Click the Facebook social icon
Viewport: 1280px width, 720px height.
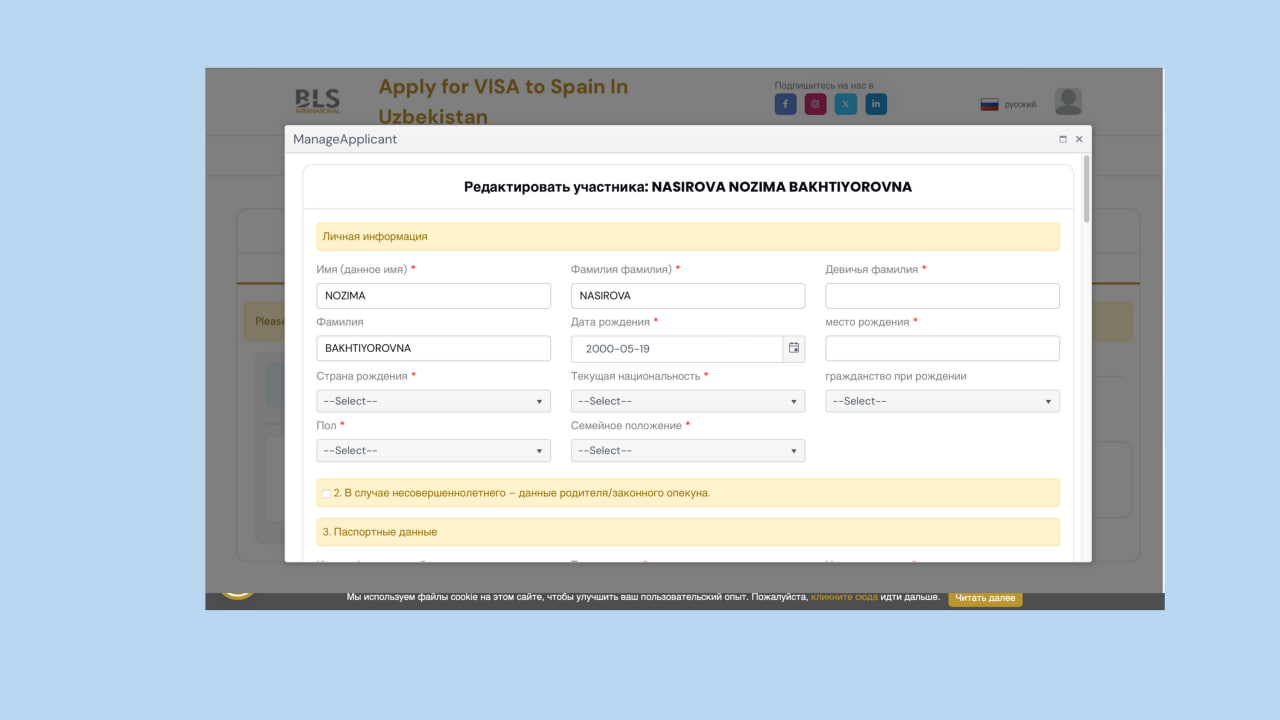(x=785, y=104)
